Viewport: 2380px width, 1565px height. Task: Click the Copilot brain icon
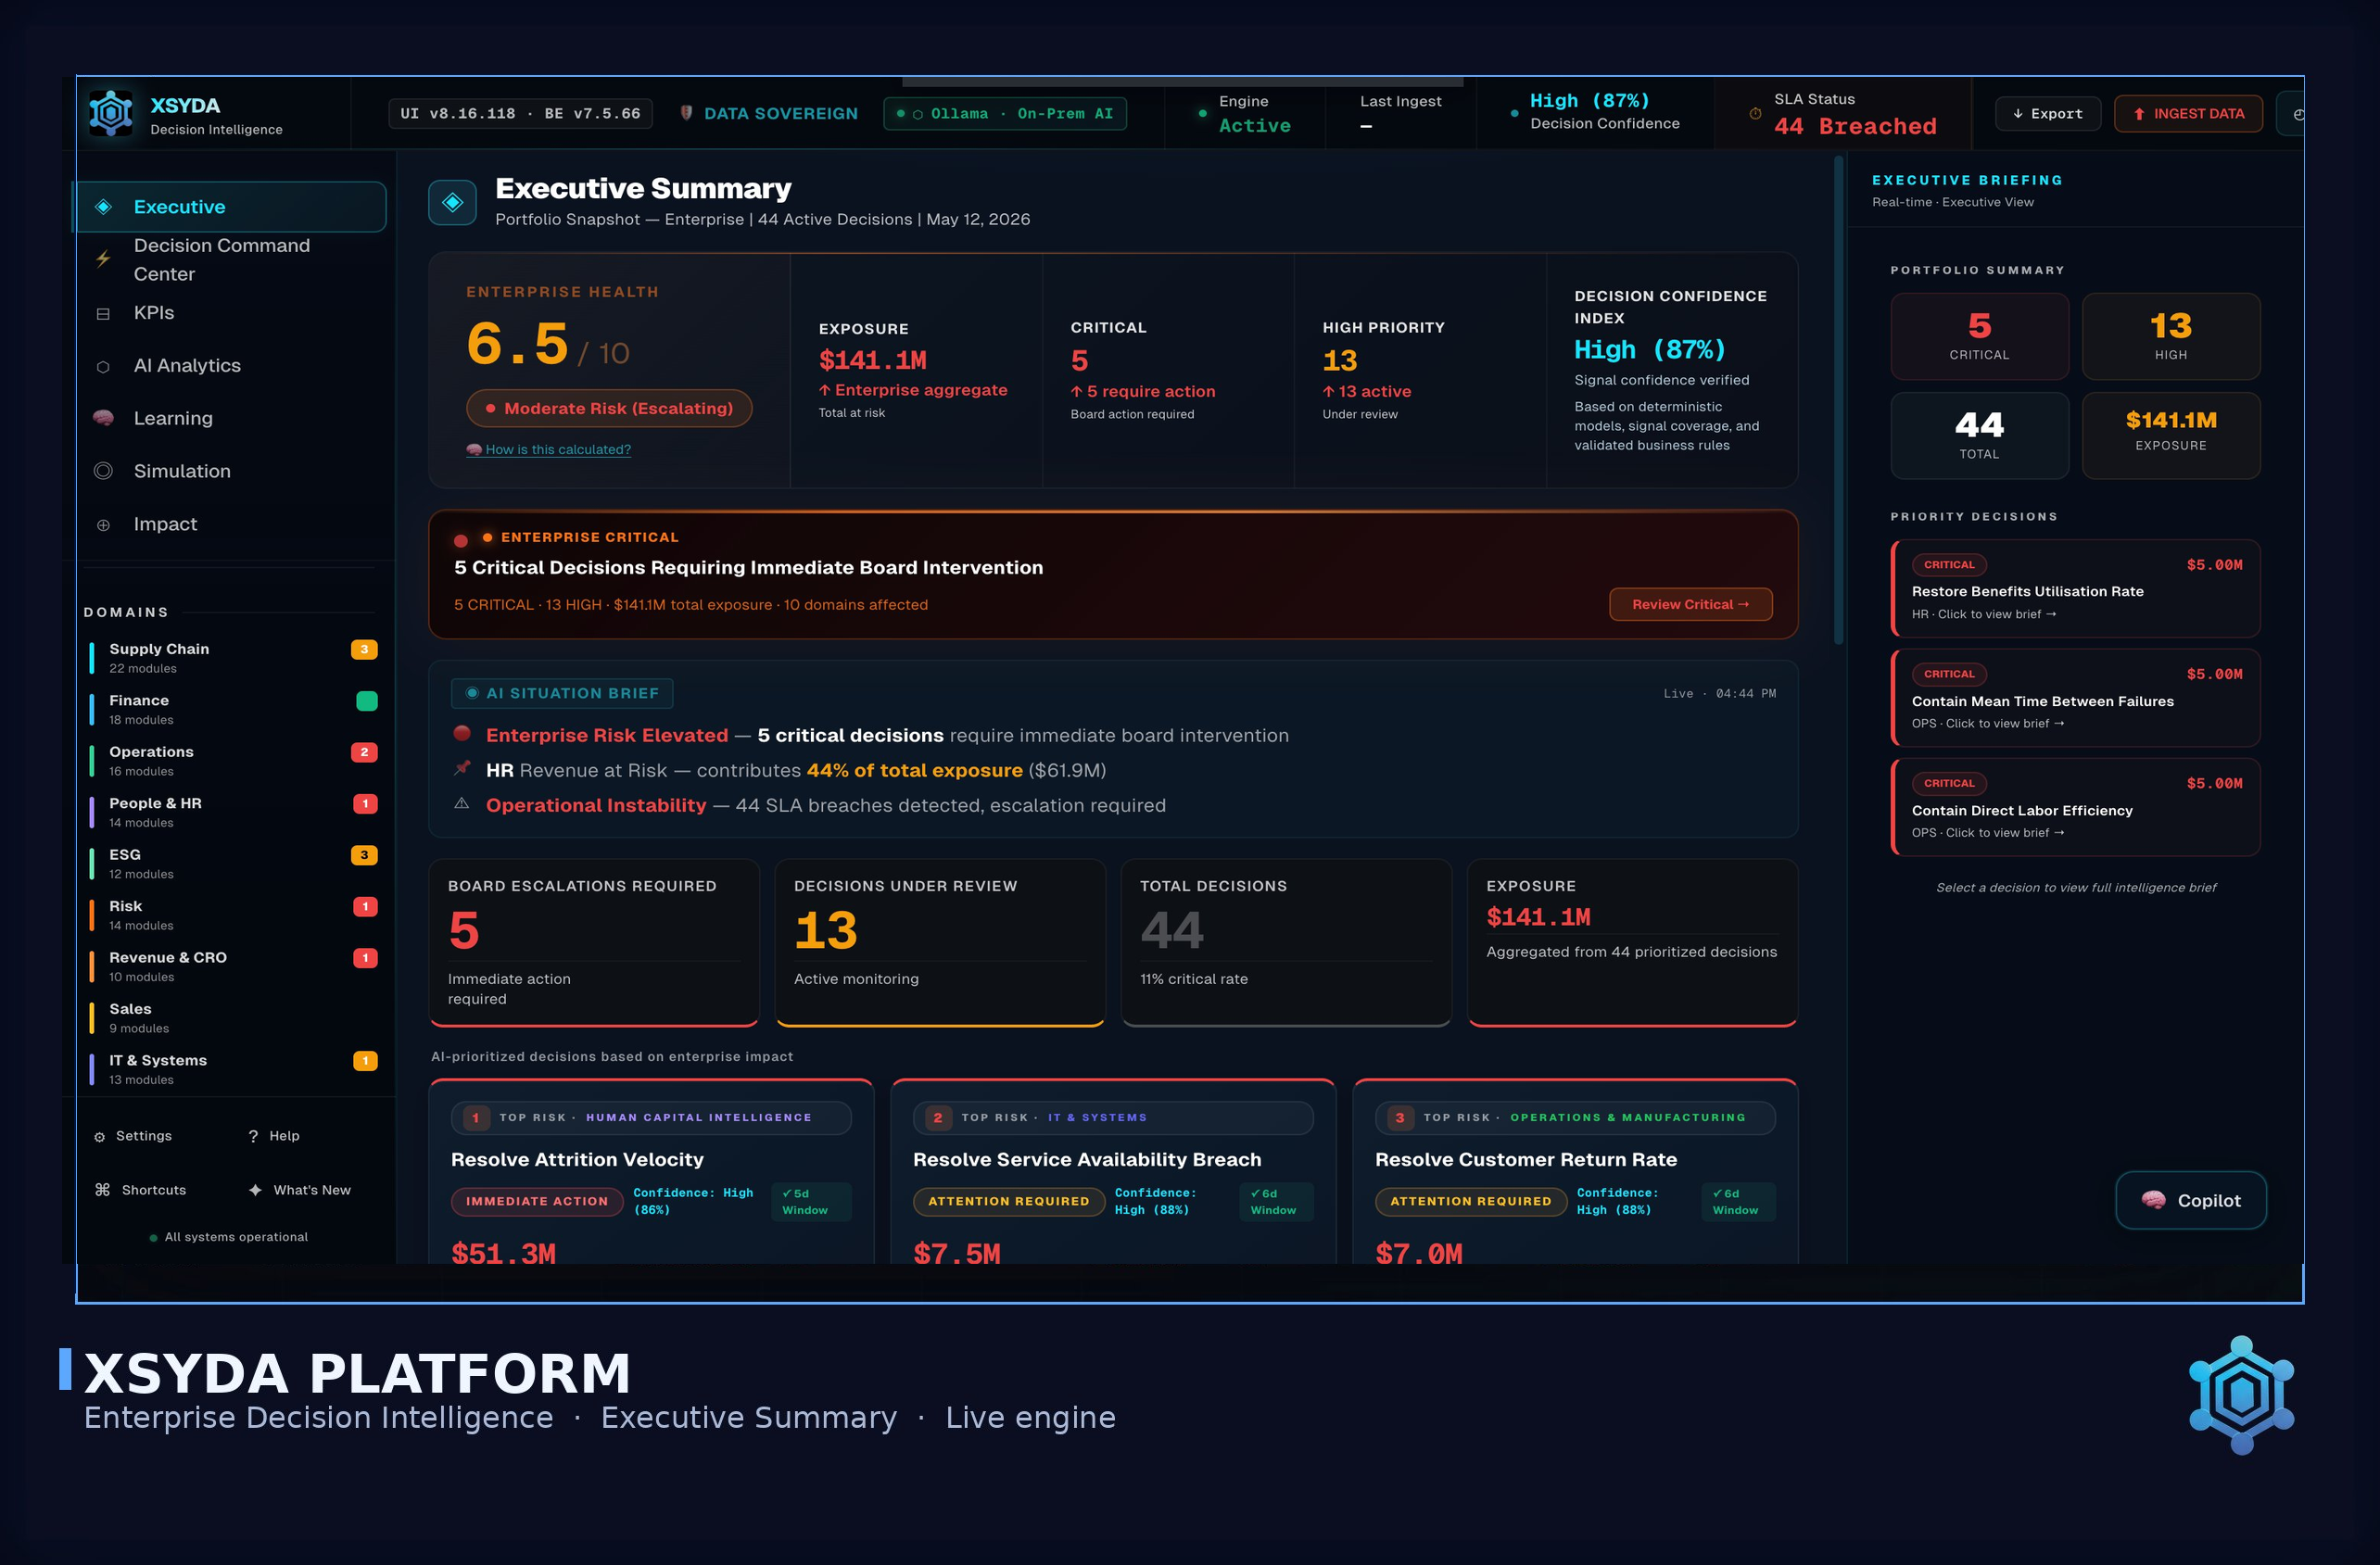tap(2153, 1200)
